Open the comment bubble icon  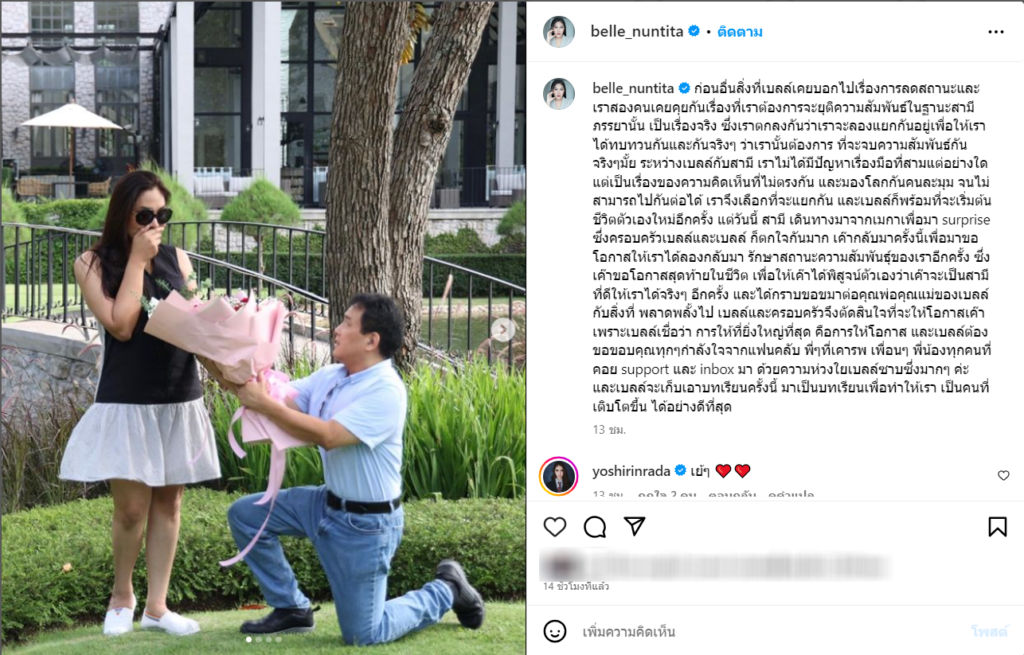(594, 526)
